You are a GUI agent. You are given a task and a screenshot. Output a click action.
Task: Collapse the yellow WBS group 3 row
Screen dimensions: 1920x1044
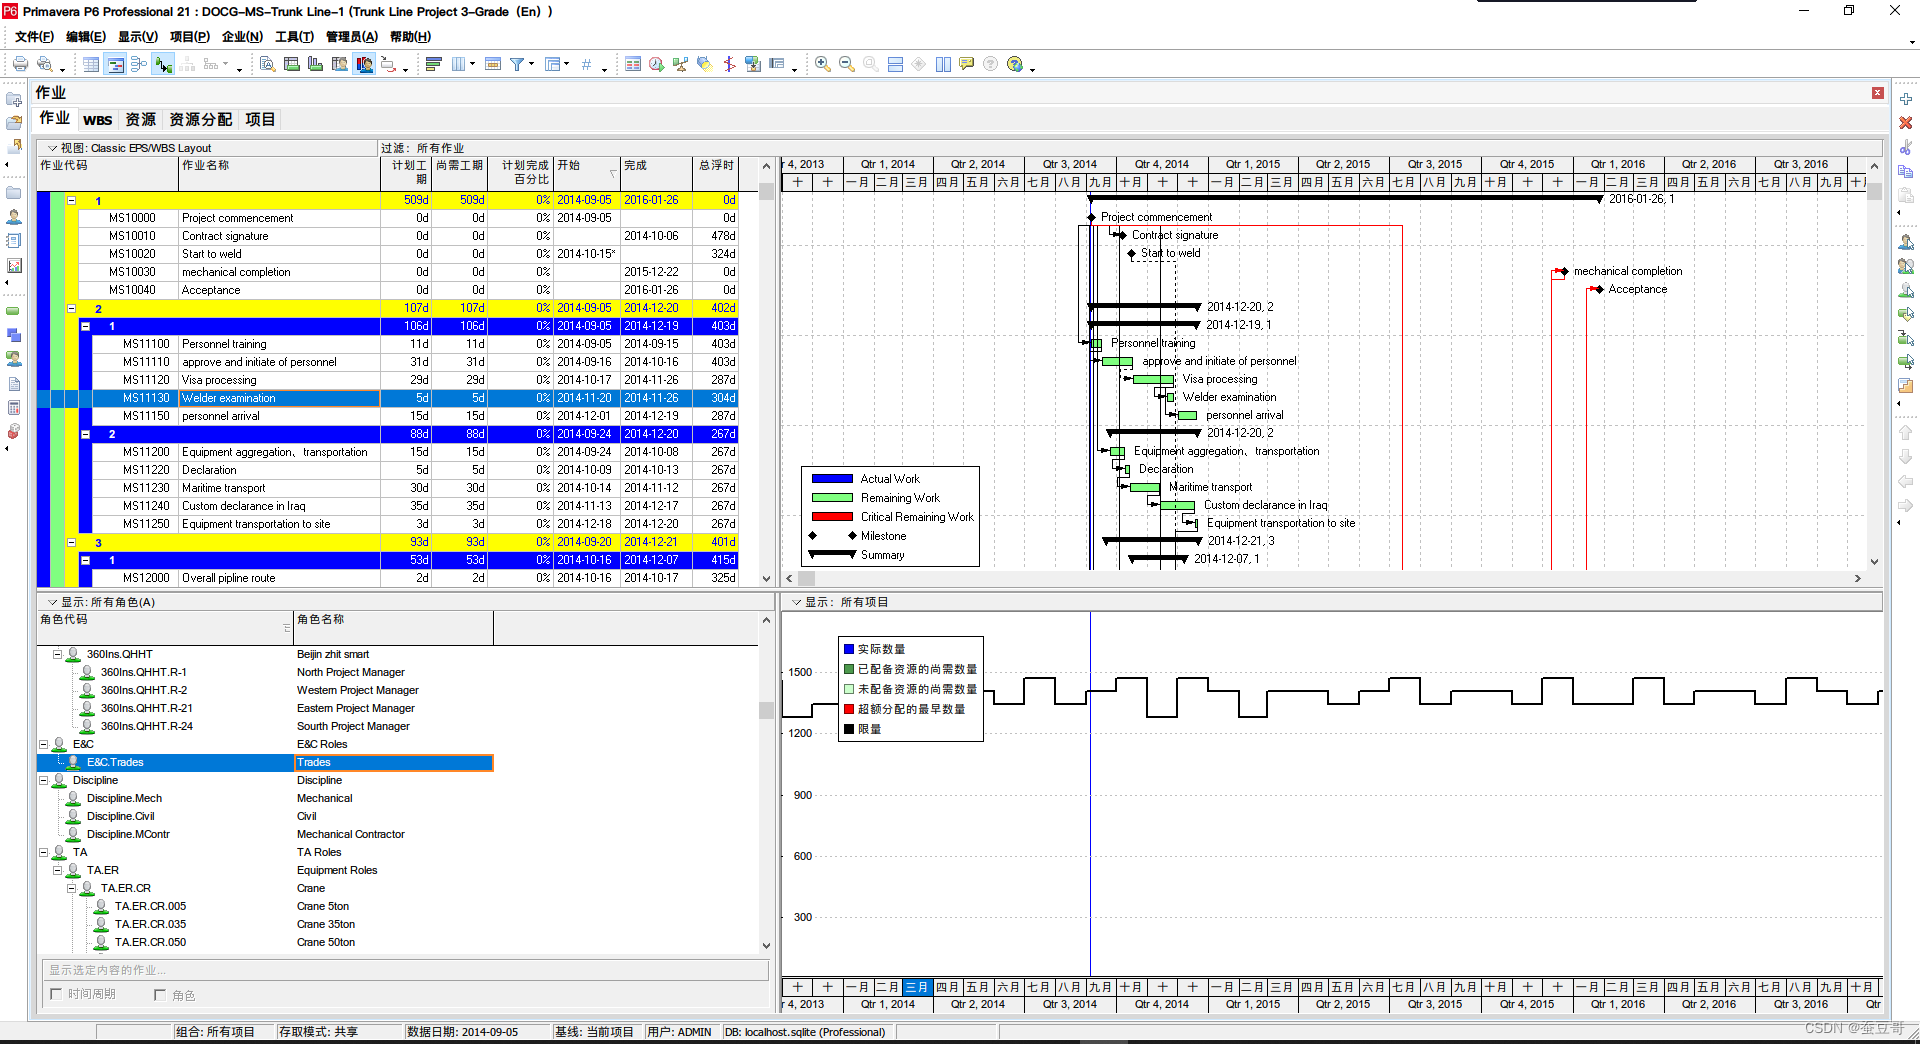click(x=72, y=542)
